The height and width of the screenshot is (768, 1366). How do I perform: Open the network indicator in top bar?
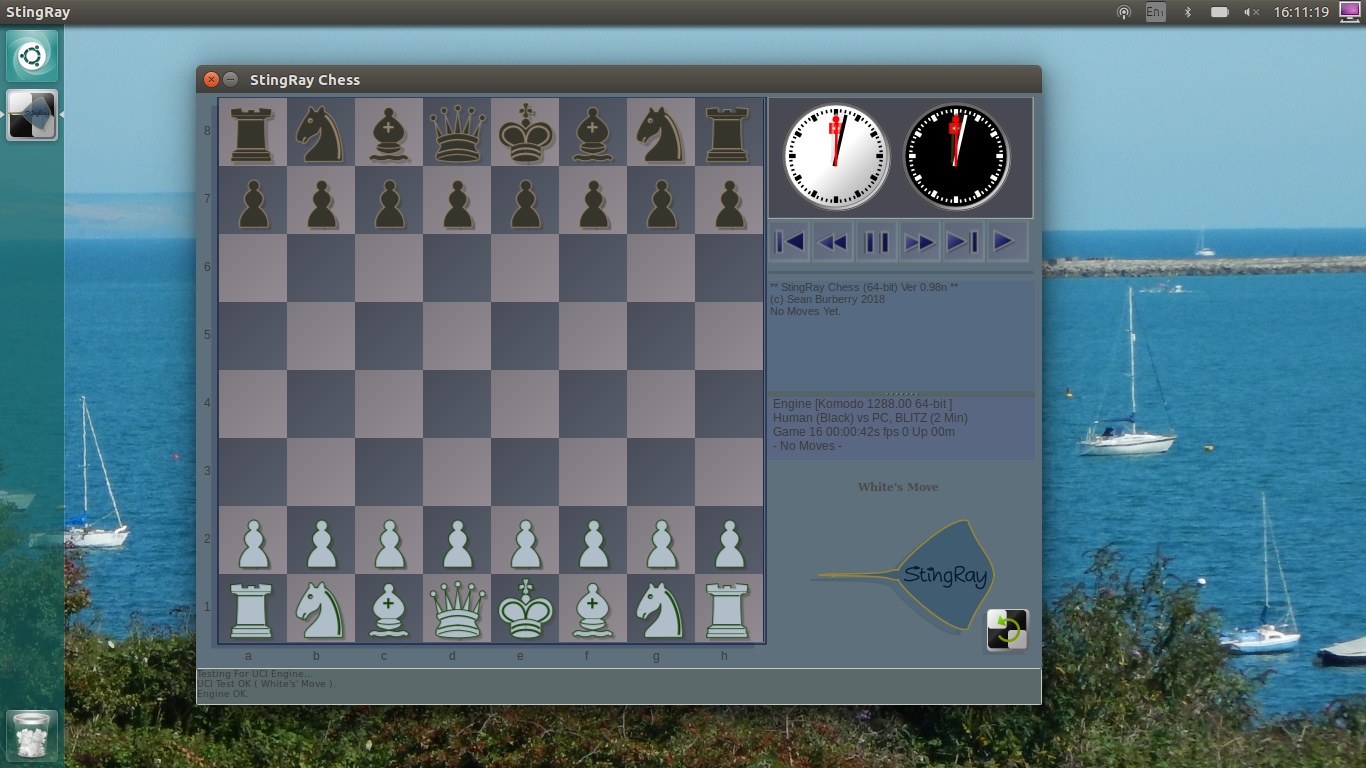tap(1124, 12)
